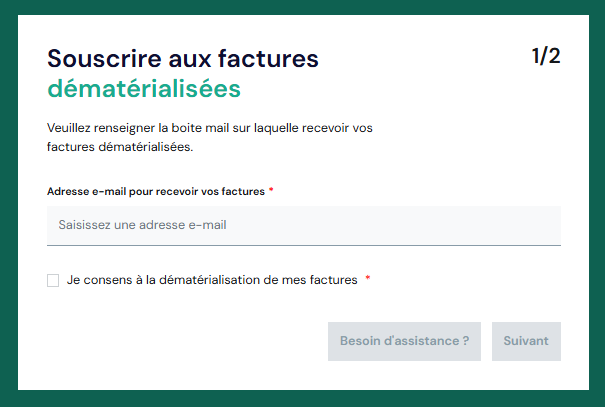
Task: Click the word 'factures' in the consent label
Action: [334, 281]
